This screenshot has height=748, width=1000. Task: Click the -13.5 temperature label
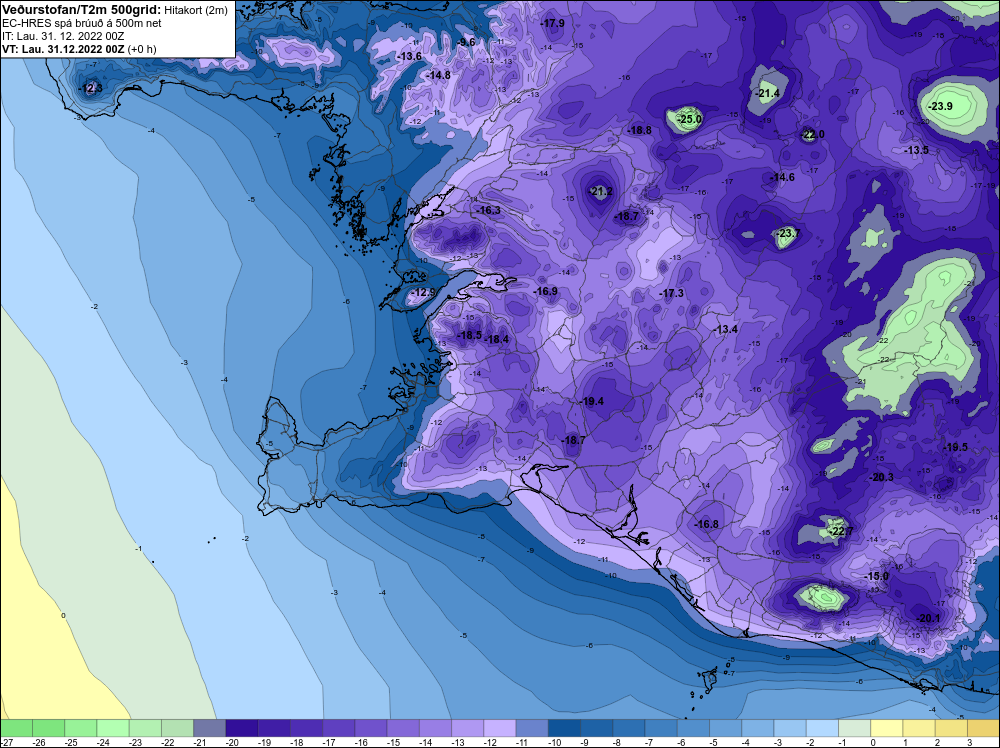(x=916, y=150)
